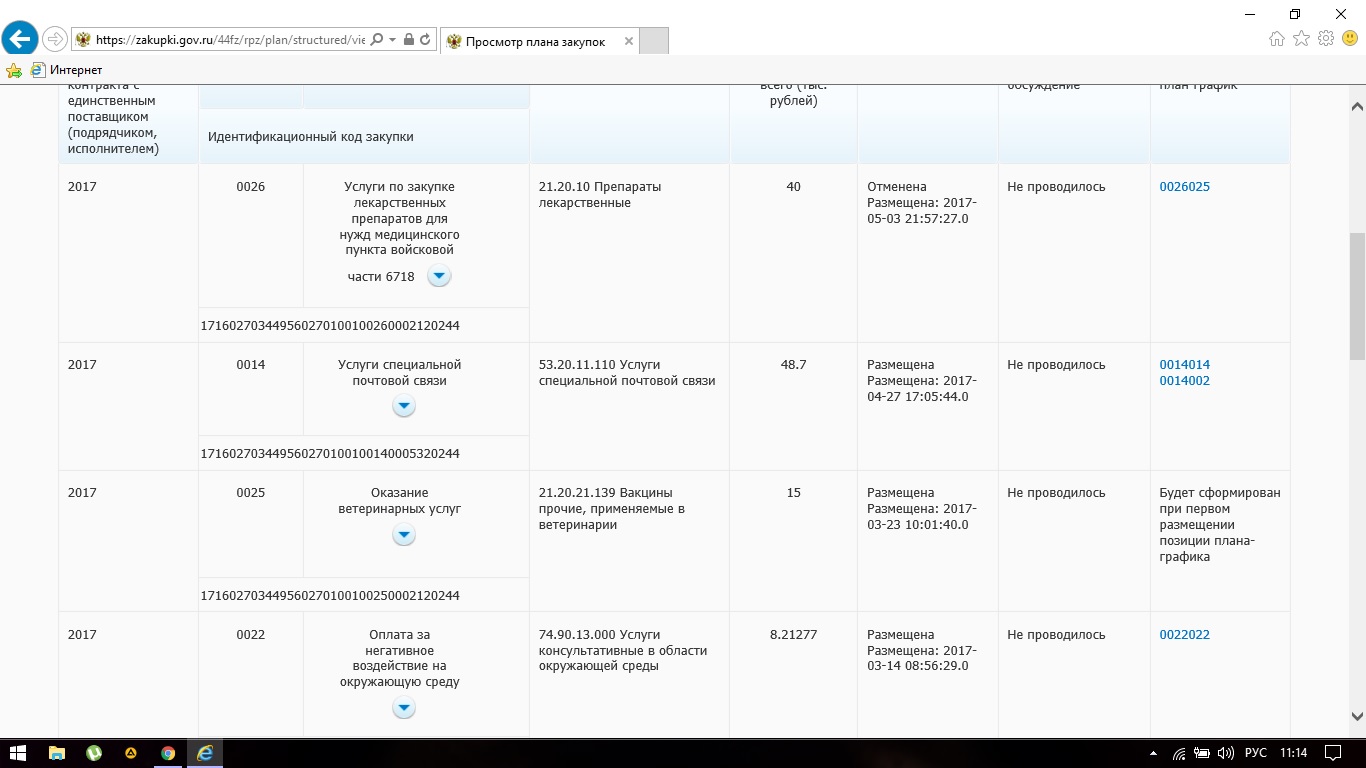Open the Internet Explorer home page icon
This screenshot has width=1366, height=768.
pos(1277,39)
